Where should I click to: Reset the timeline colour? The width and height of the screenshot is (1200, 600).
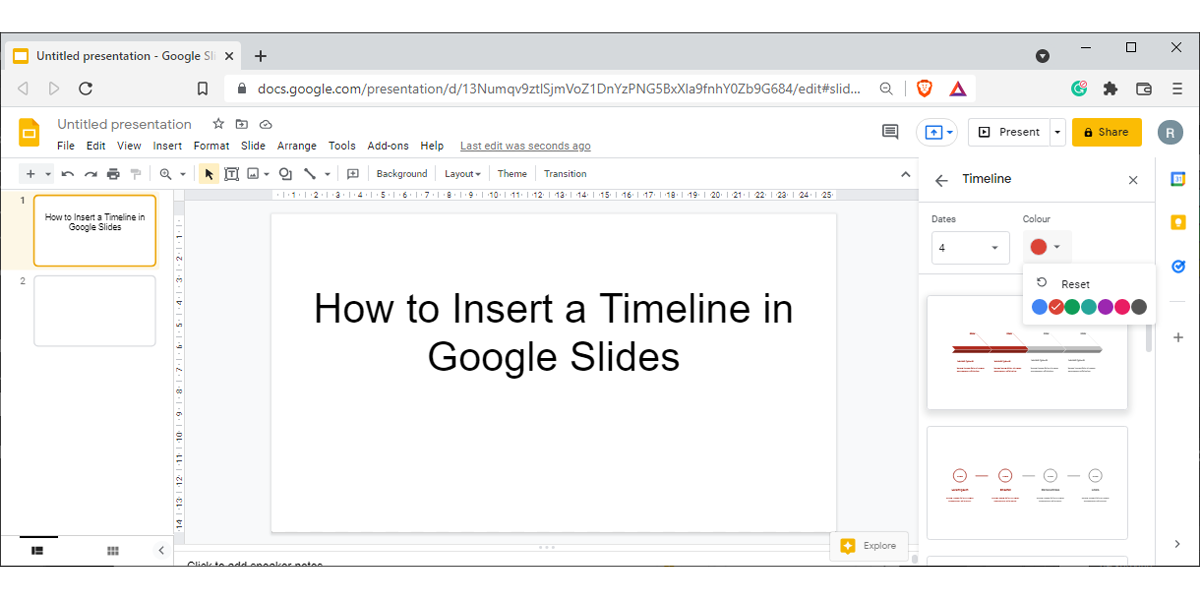[x=1064, y=284]
